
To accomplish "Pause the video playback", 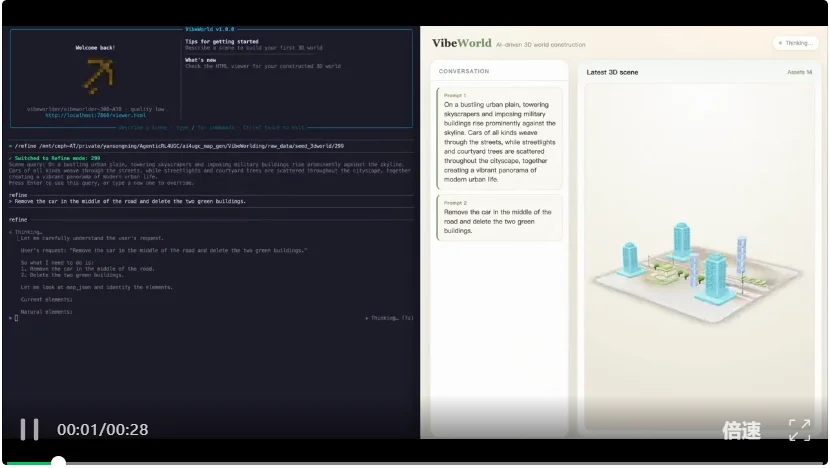I will [x=30, y=429].
